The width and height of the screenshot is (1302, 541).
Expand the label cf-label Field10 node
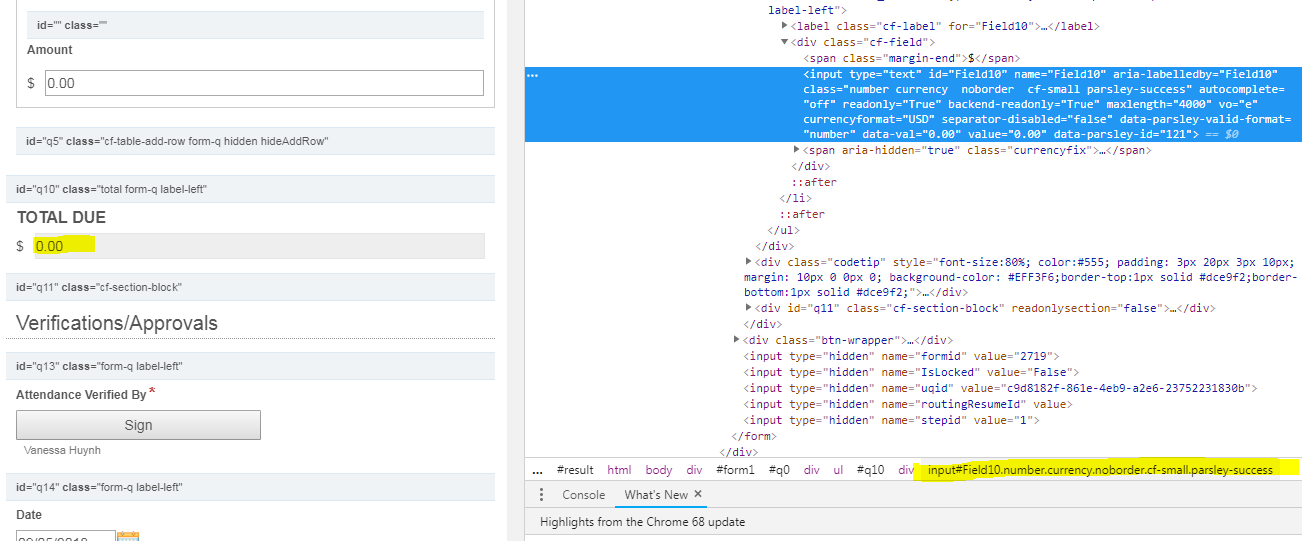[x=785, y=26]
